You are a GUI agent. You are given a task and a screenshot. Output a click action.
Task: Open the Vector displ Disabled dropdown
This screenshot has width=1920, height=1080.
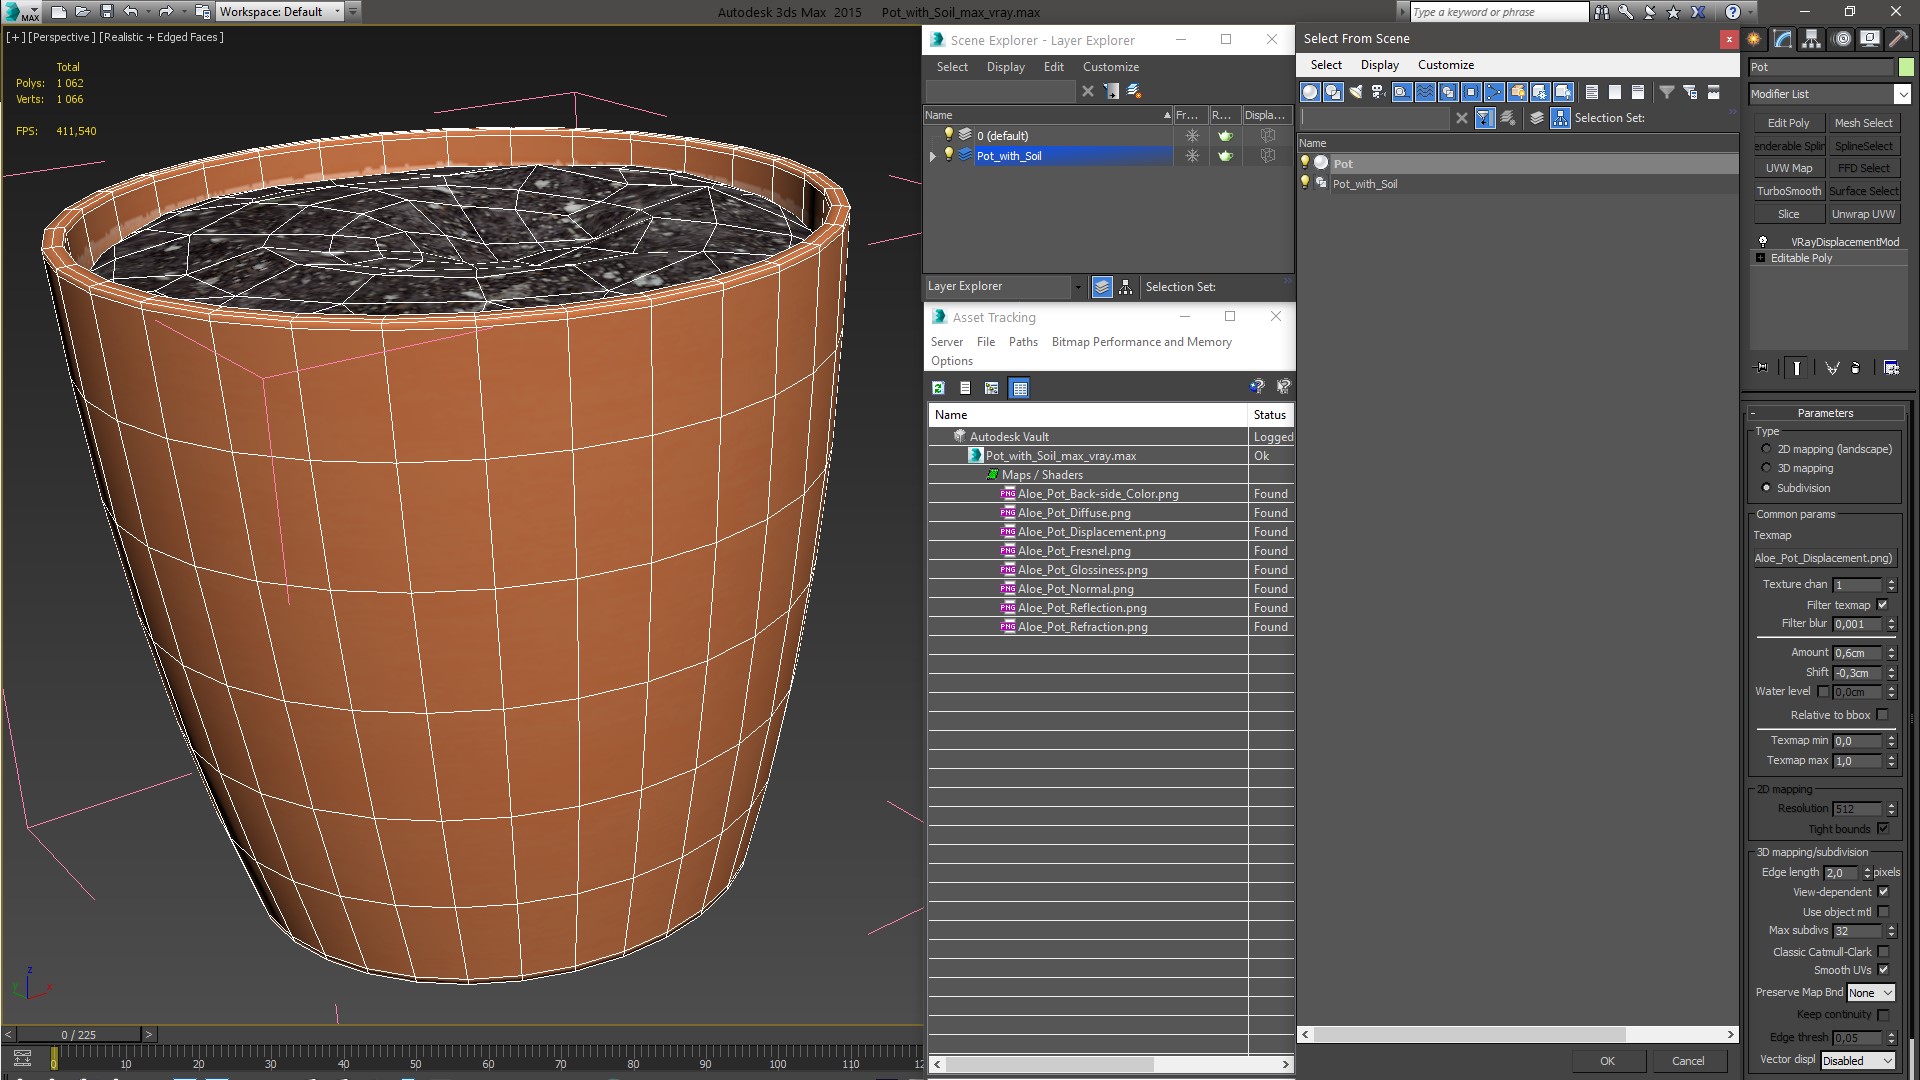pyautogui.click(x=1857, y=1061)
